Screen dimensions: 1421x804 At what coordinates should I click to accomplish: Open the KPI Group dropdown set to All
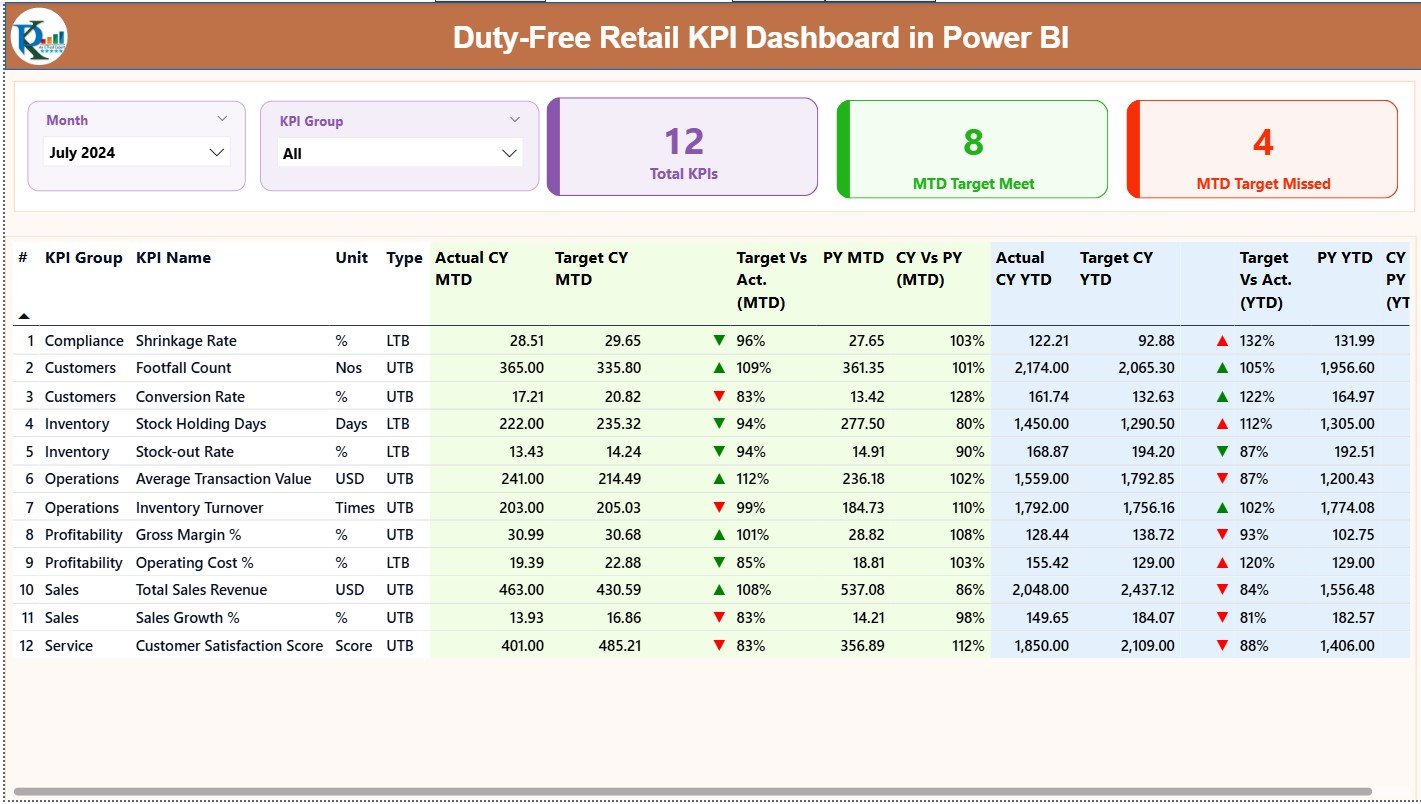399,152
